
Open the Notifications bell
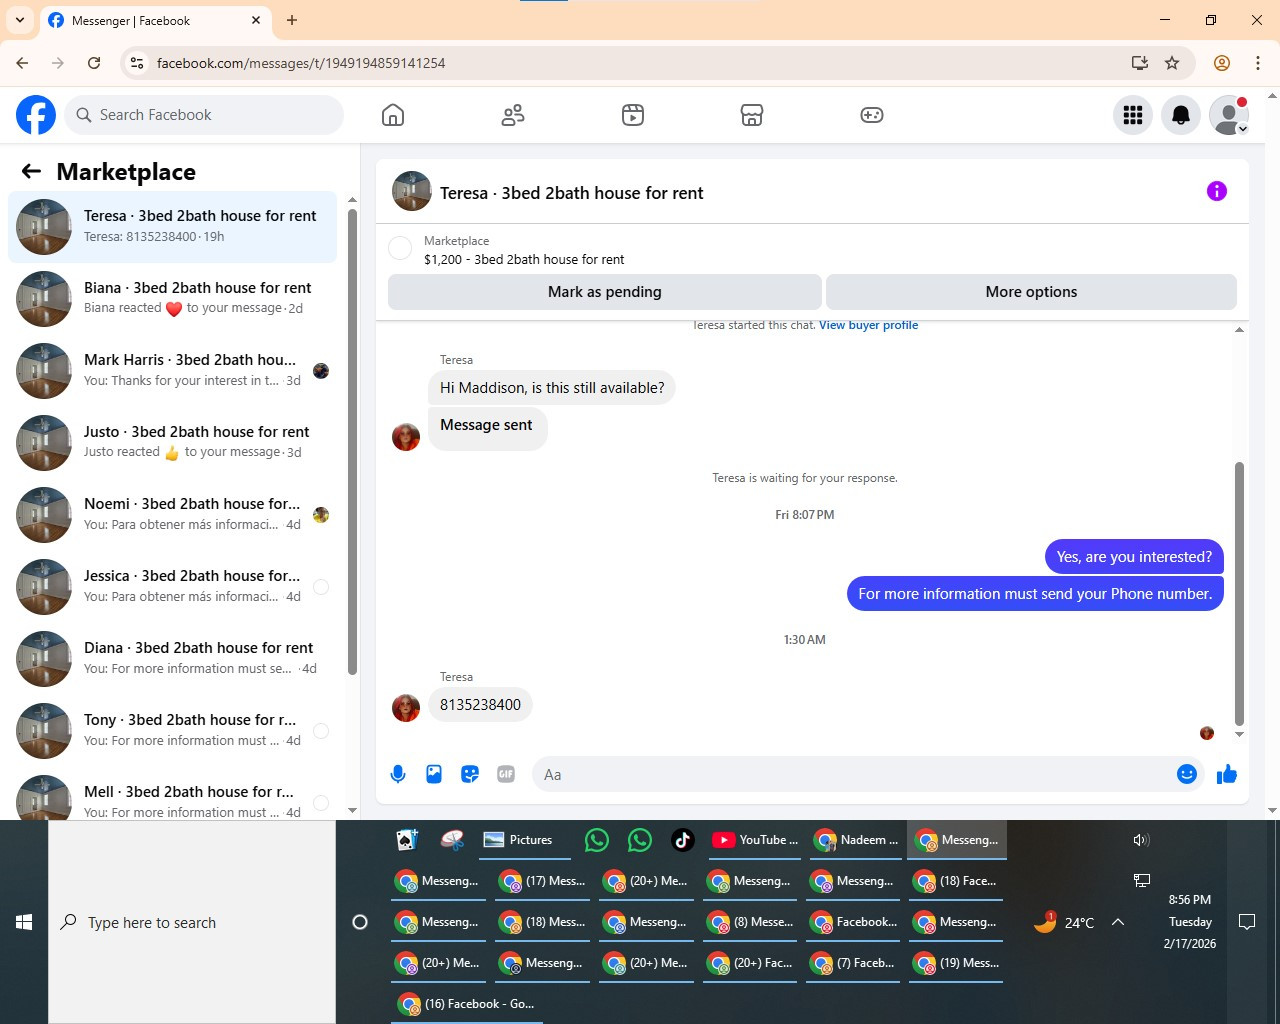pyautogui.click(x=1181, y=115)
